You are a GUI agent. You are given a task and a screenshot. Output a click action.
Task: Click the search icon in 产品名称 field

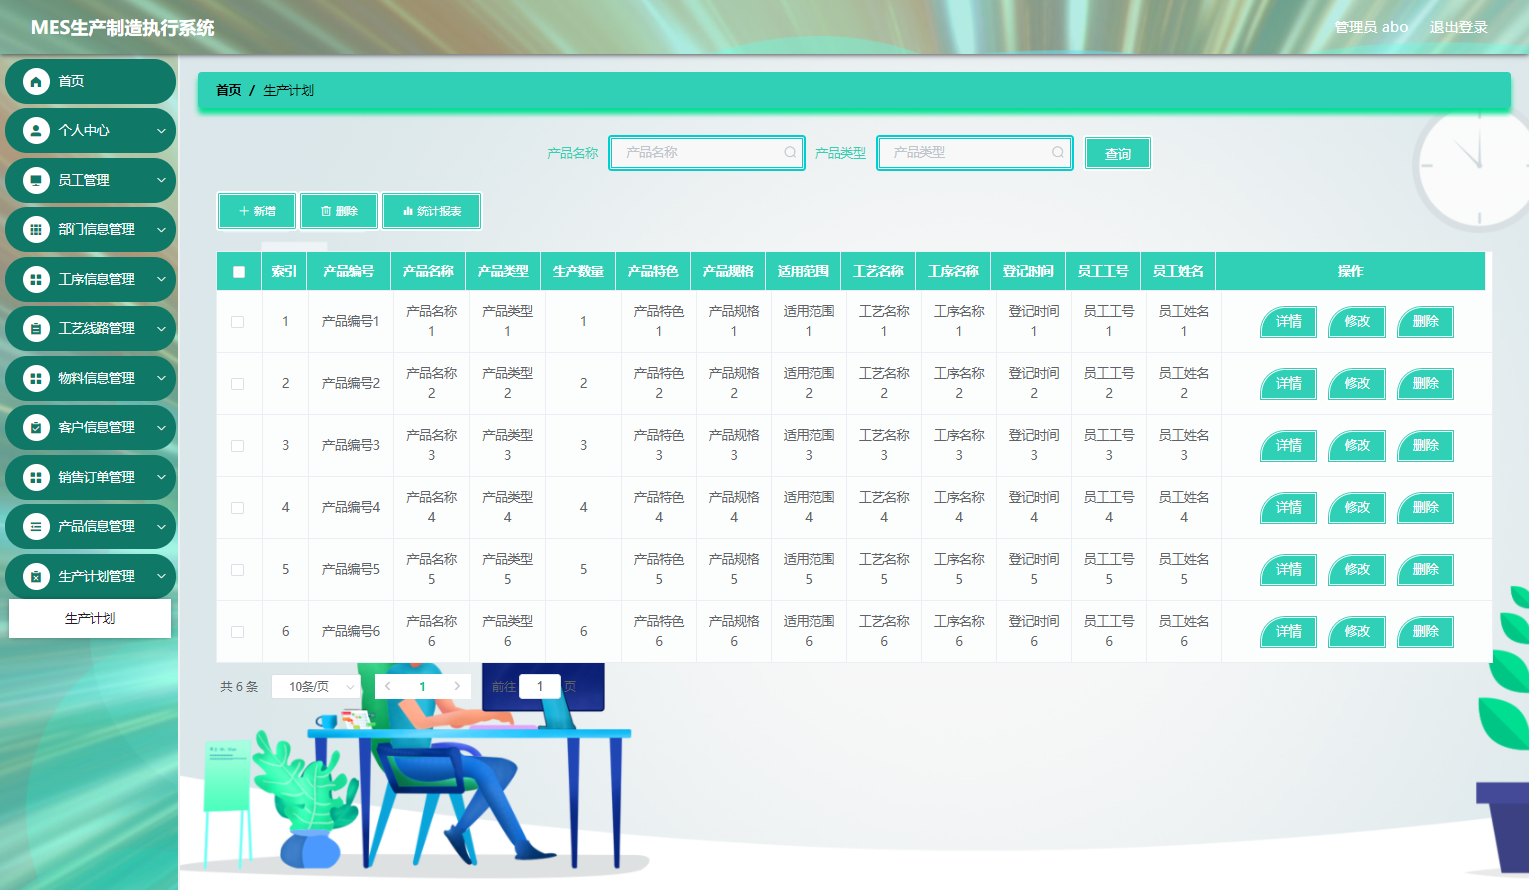pyautogui.click(x=790, y=153)
